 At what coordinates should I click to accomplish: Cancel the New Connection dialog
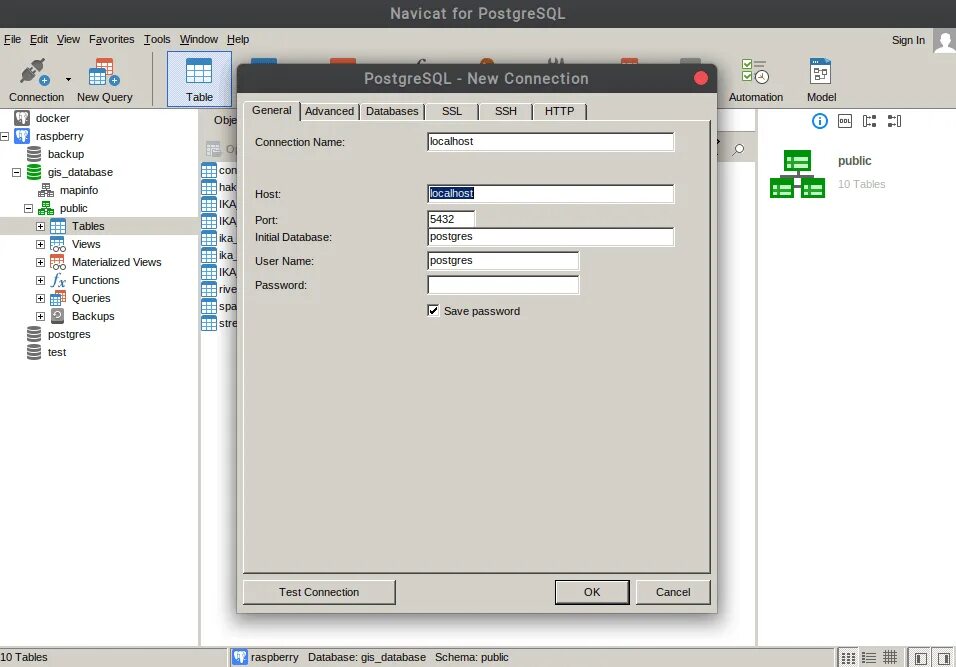[x=672, y=592]
